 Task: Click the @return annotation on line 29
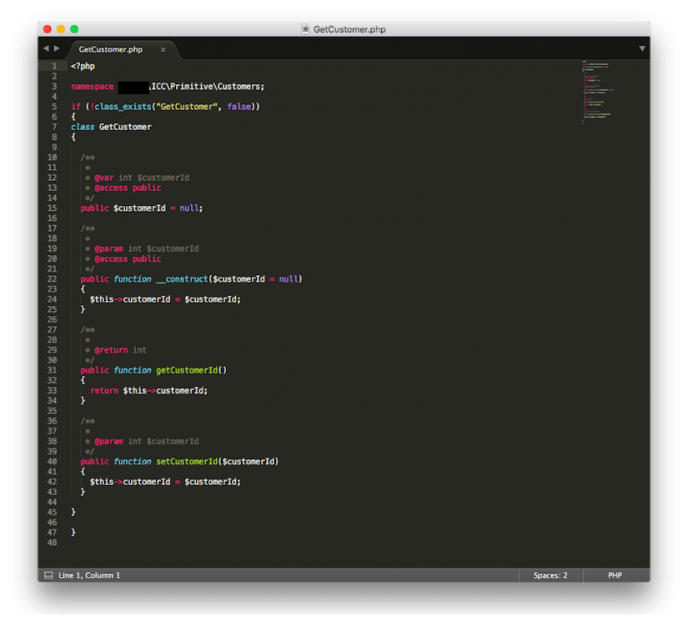coord(111,350)
